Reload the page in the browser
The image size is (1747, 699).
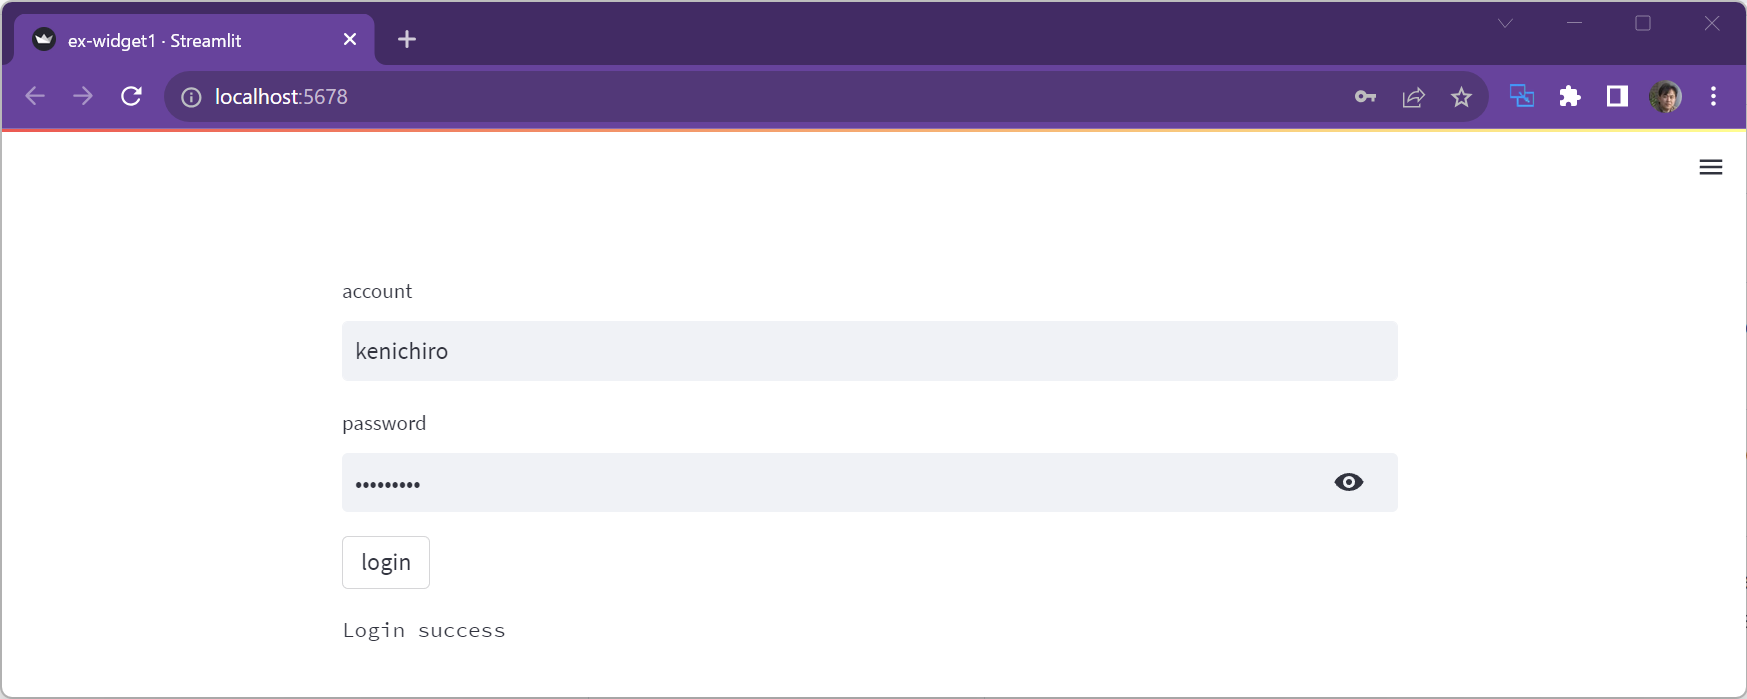(131, 96)
